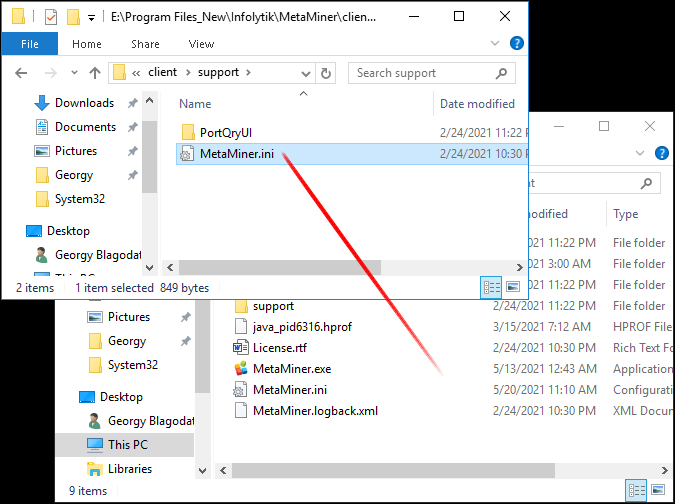Screen dimensions: 675x504
Task: Expand the chevron after client breadcrumb
Action: point(188,72)
